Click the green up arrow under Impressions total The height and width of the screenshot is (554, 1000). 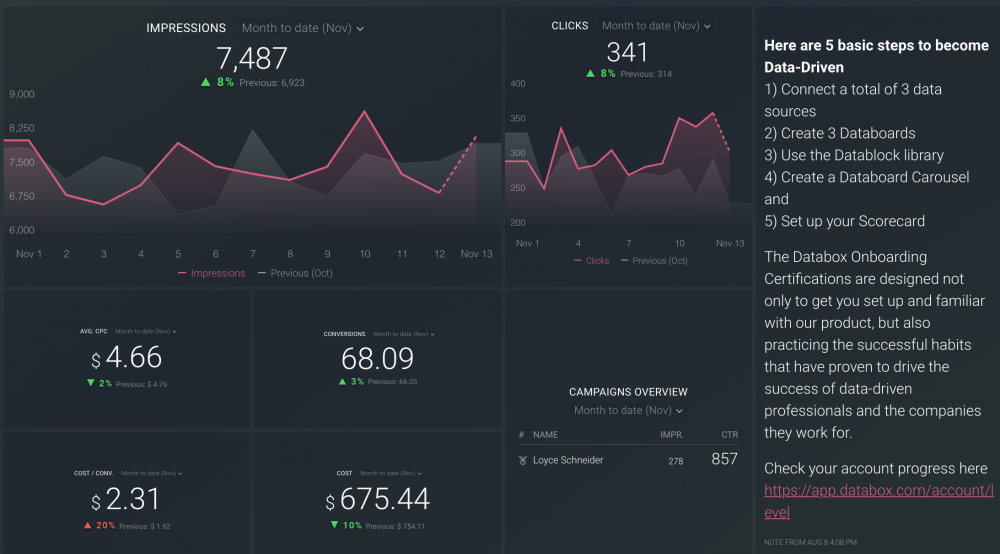[x=206, y=82]
